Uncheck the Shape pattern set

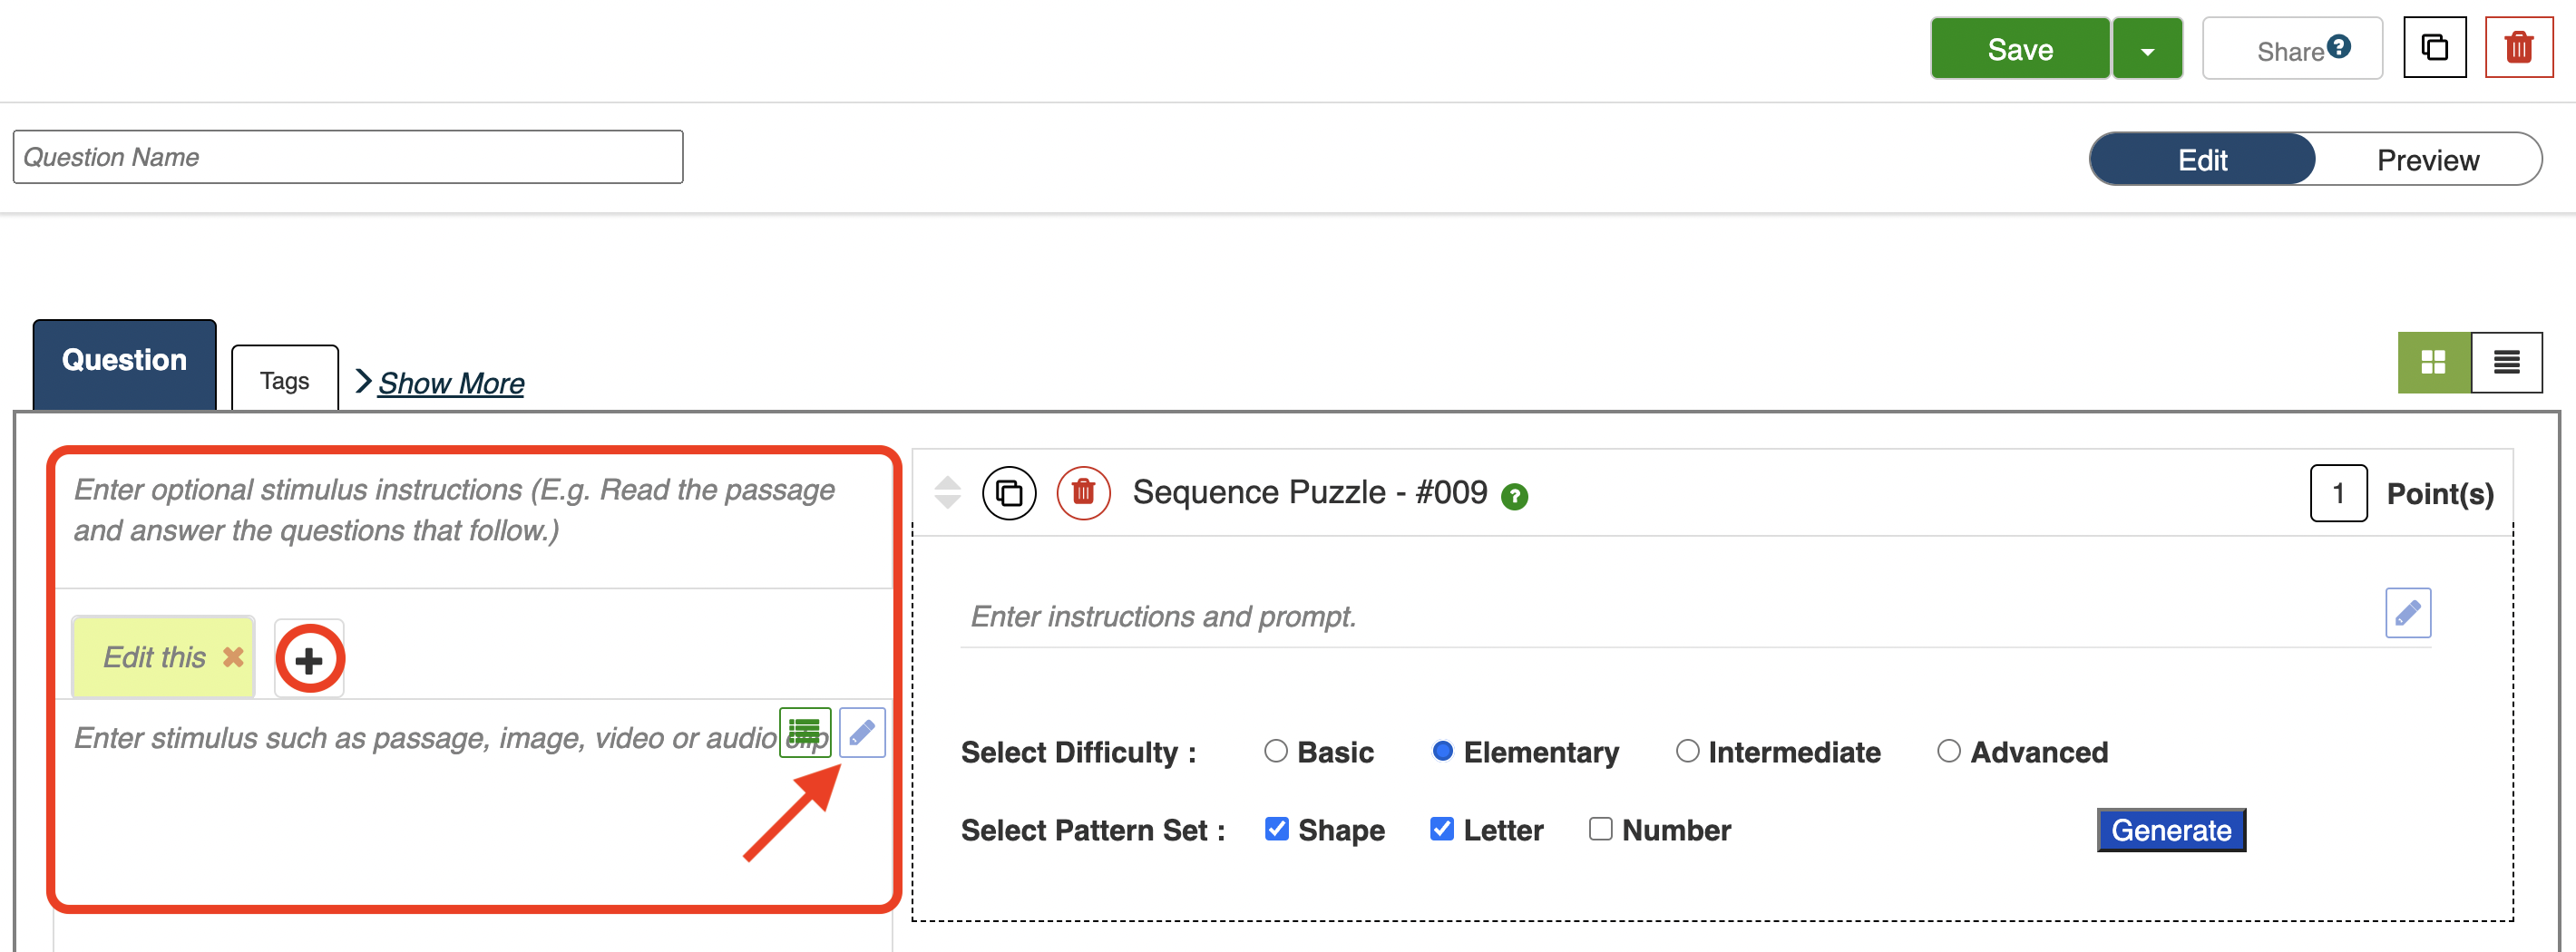point(1276,829)
